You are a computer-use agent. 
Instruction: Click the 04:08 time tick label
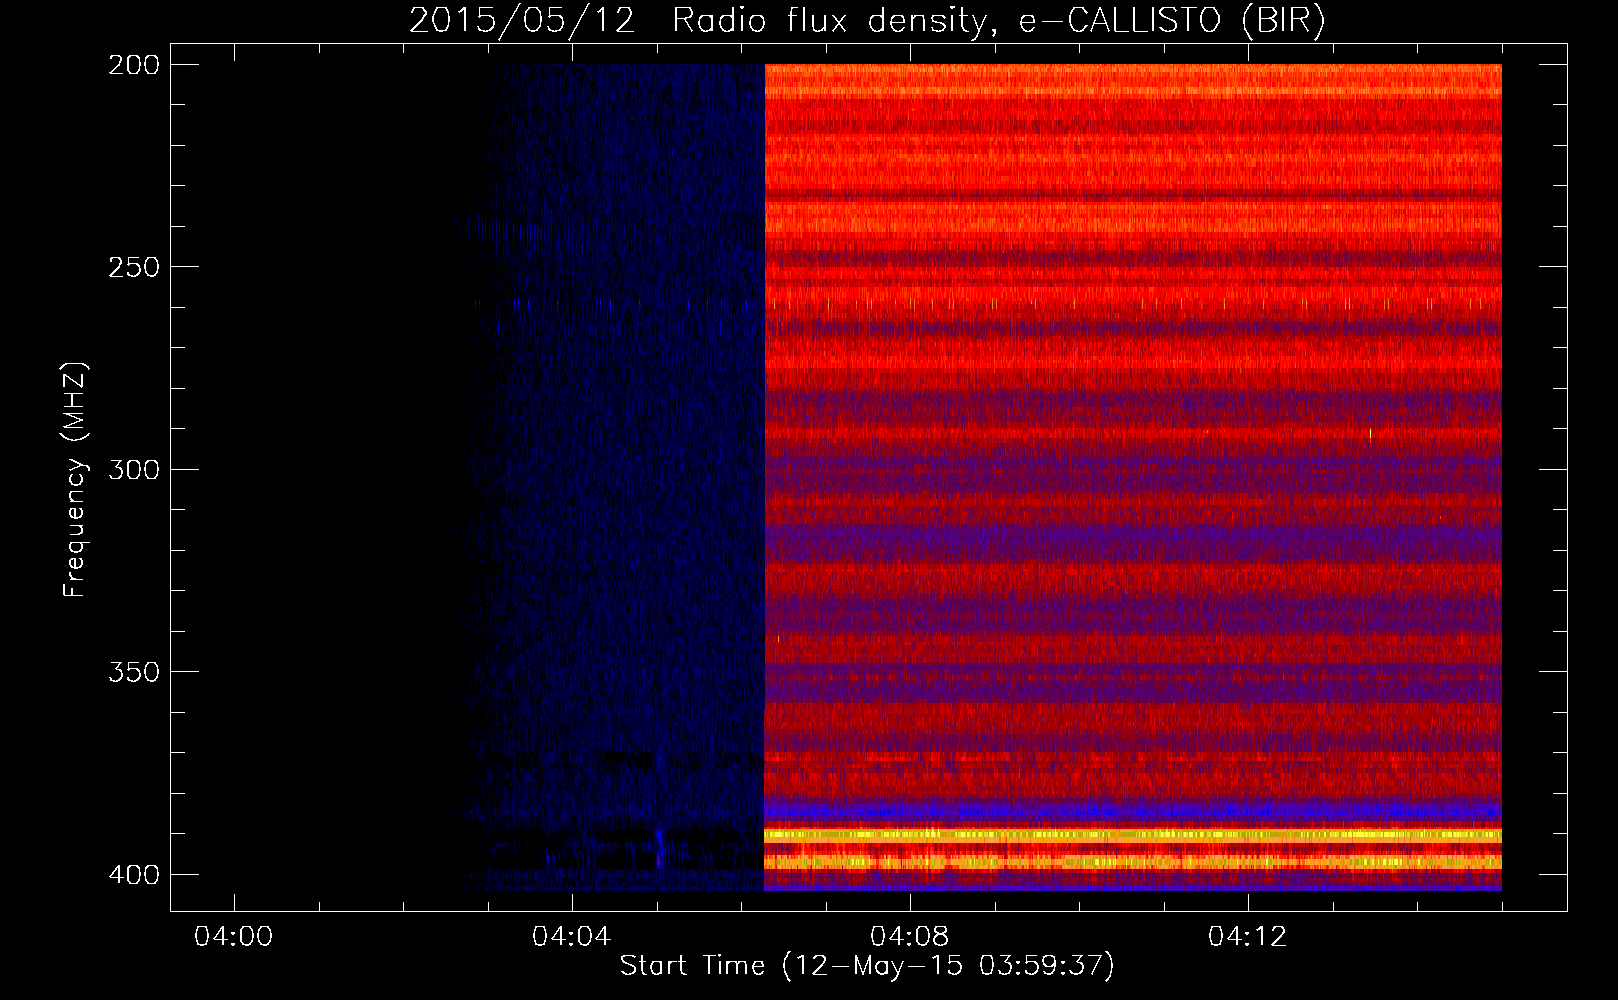[910, 937]
